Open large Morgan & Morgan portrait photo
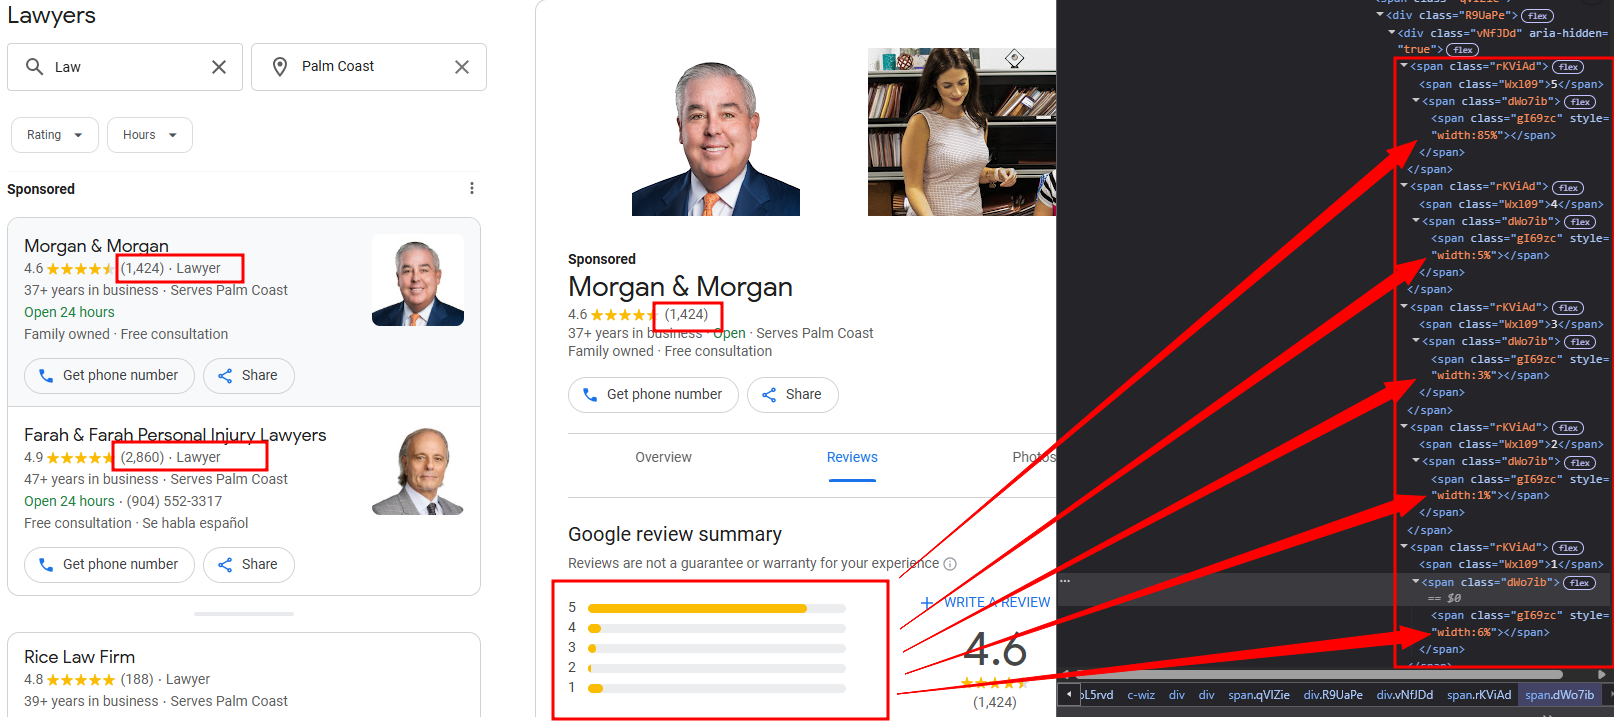 [x=716, y=132]
